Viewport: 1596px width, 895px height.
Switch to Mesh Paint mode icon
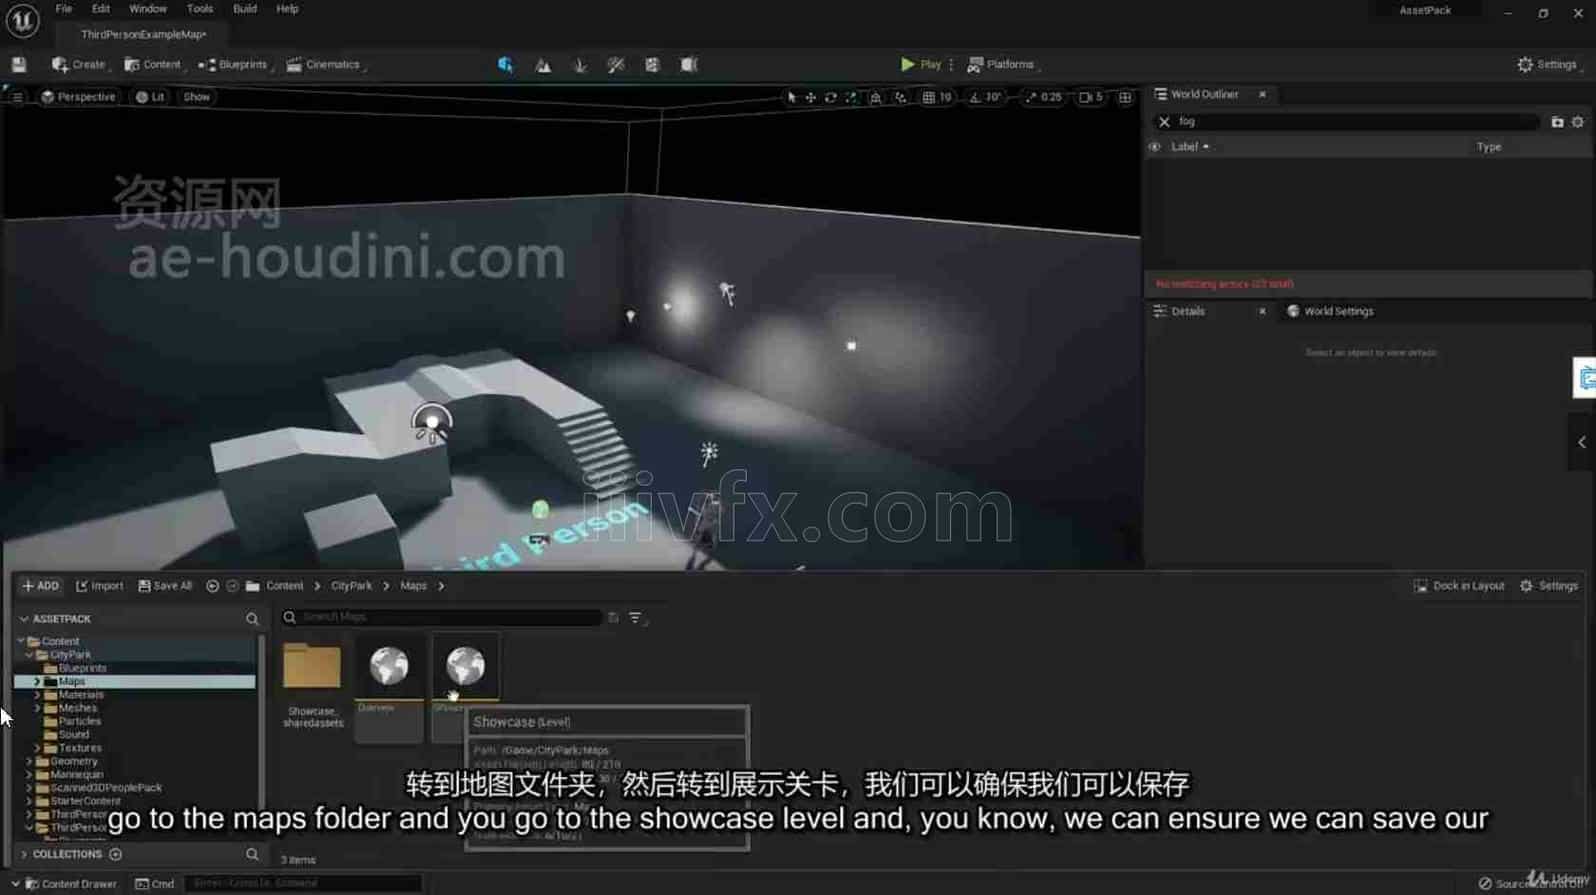[616, 64]
